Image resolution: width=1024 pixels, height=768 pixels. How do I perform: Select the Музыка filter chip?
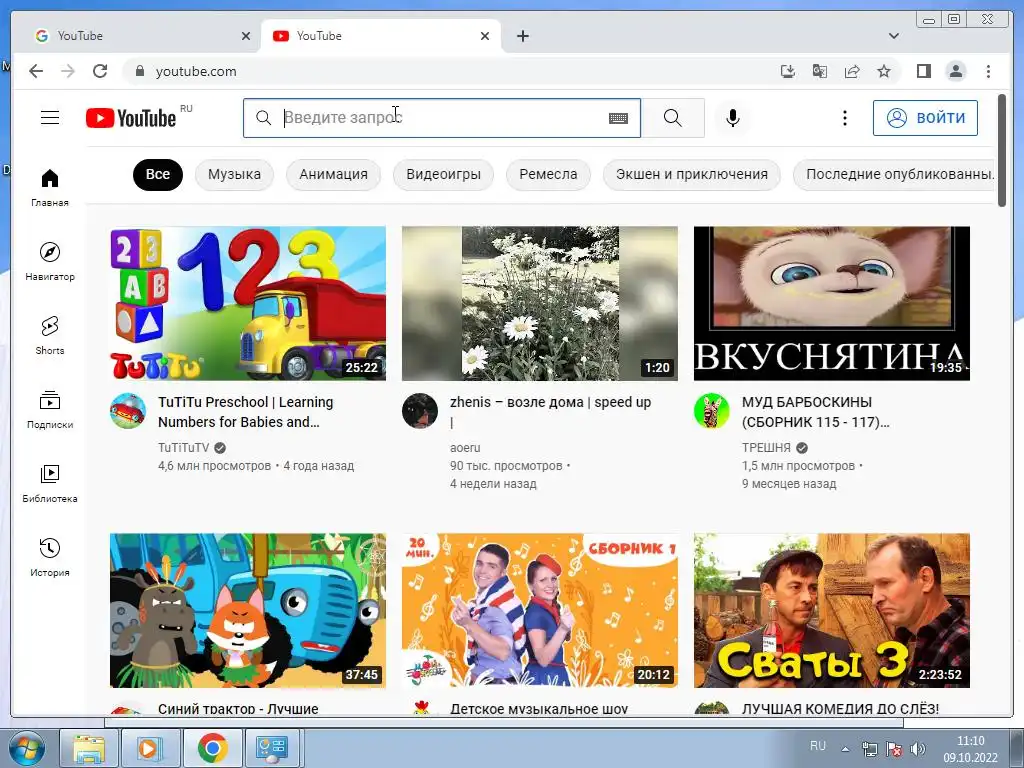click(234, 174)
